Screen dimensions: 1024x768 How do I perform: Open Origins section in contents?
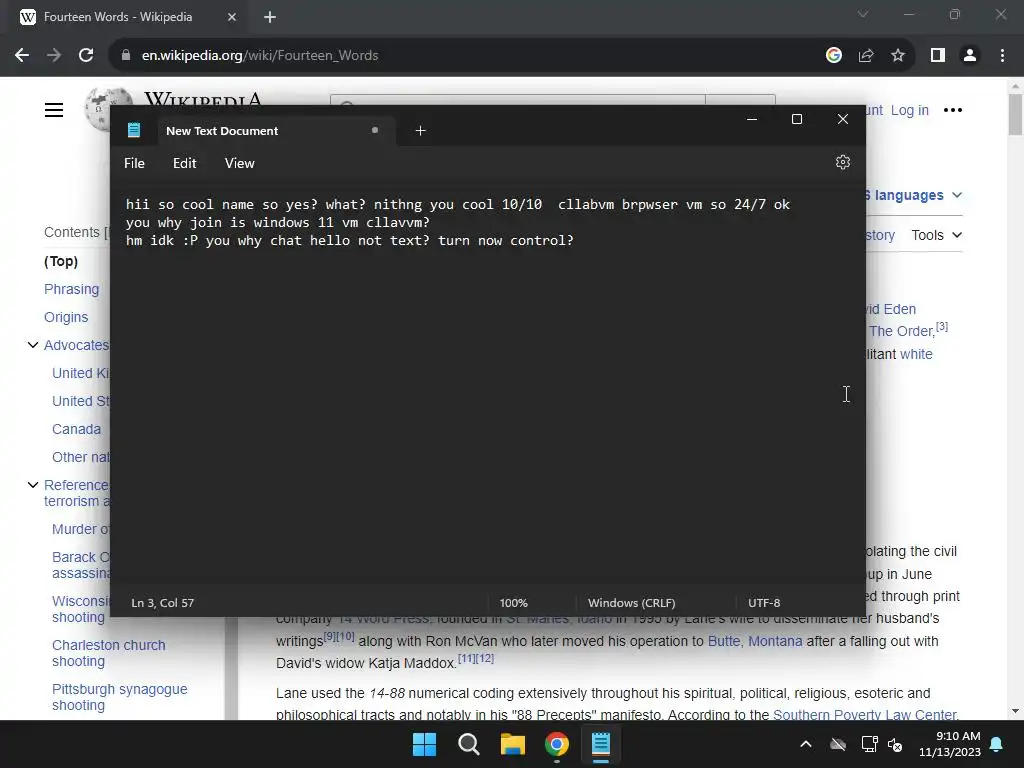(66, 317)
